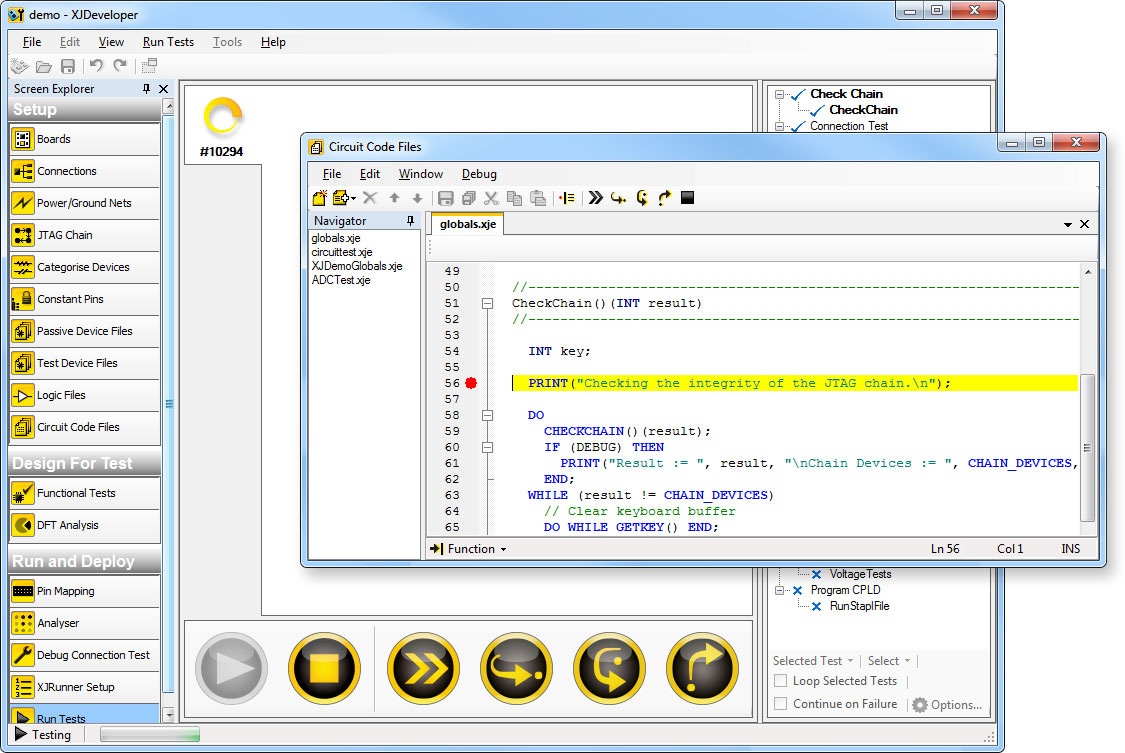Open the View menu in XJDeveloper
Viewport: 1125px width, 753px height.
click(111, 42)
